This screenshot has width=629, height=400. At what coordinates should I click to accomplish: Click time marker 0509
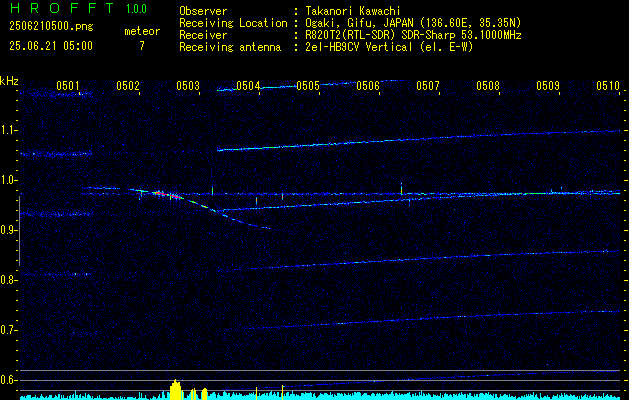pyautogui.click(x=548, y=85)
